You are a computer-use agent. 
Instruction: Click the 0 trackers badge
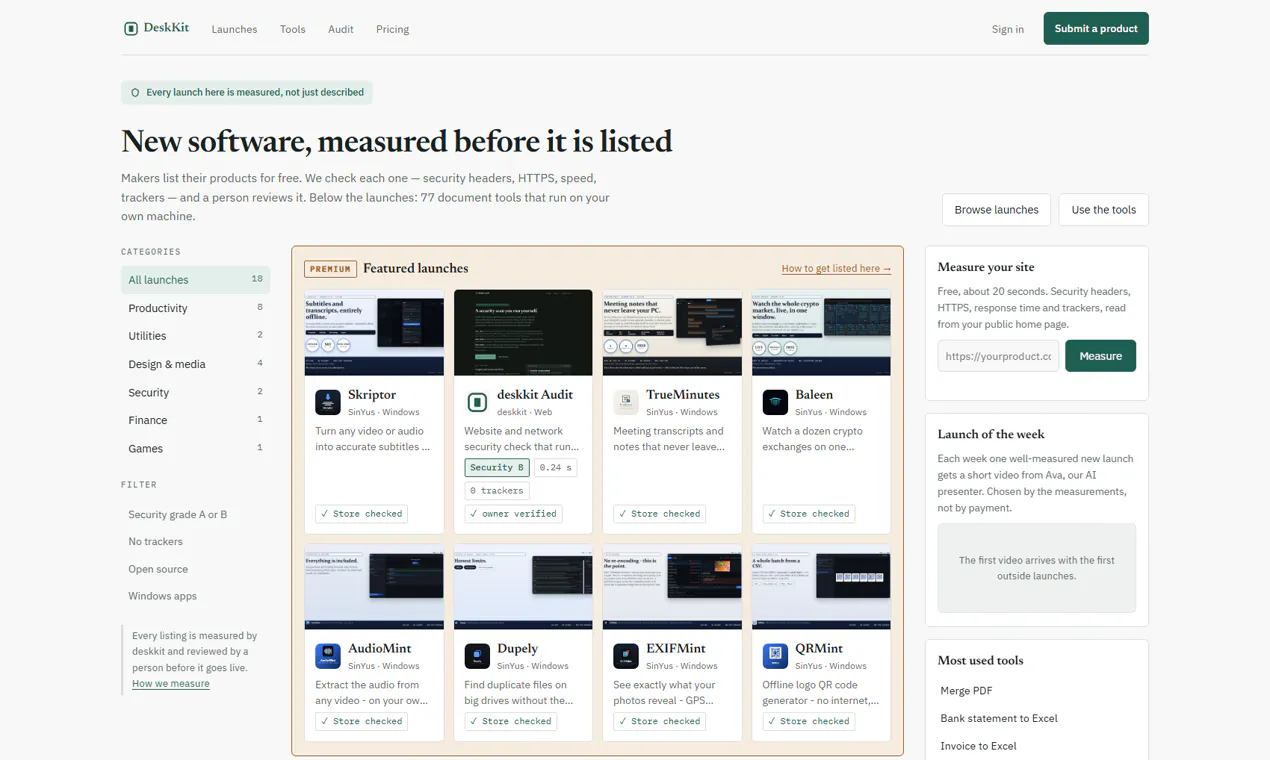(497, 491)
